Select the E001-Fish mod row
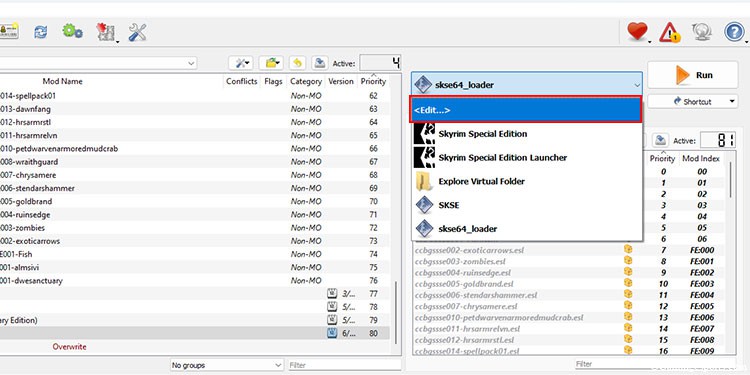This screenshot has height=375, width=750. pos(195,254)
